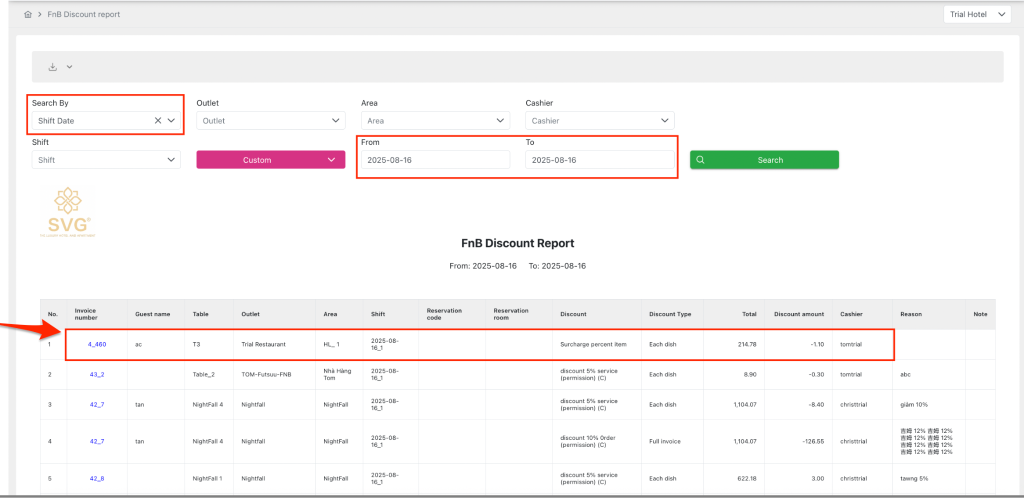
Task: Open invoice 42_6 link
Action: tap(97, 478)
